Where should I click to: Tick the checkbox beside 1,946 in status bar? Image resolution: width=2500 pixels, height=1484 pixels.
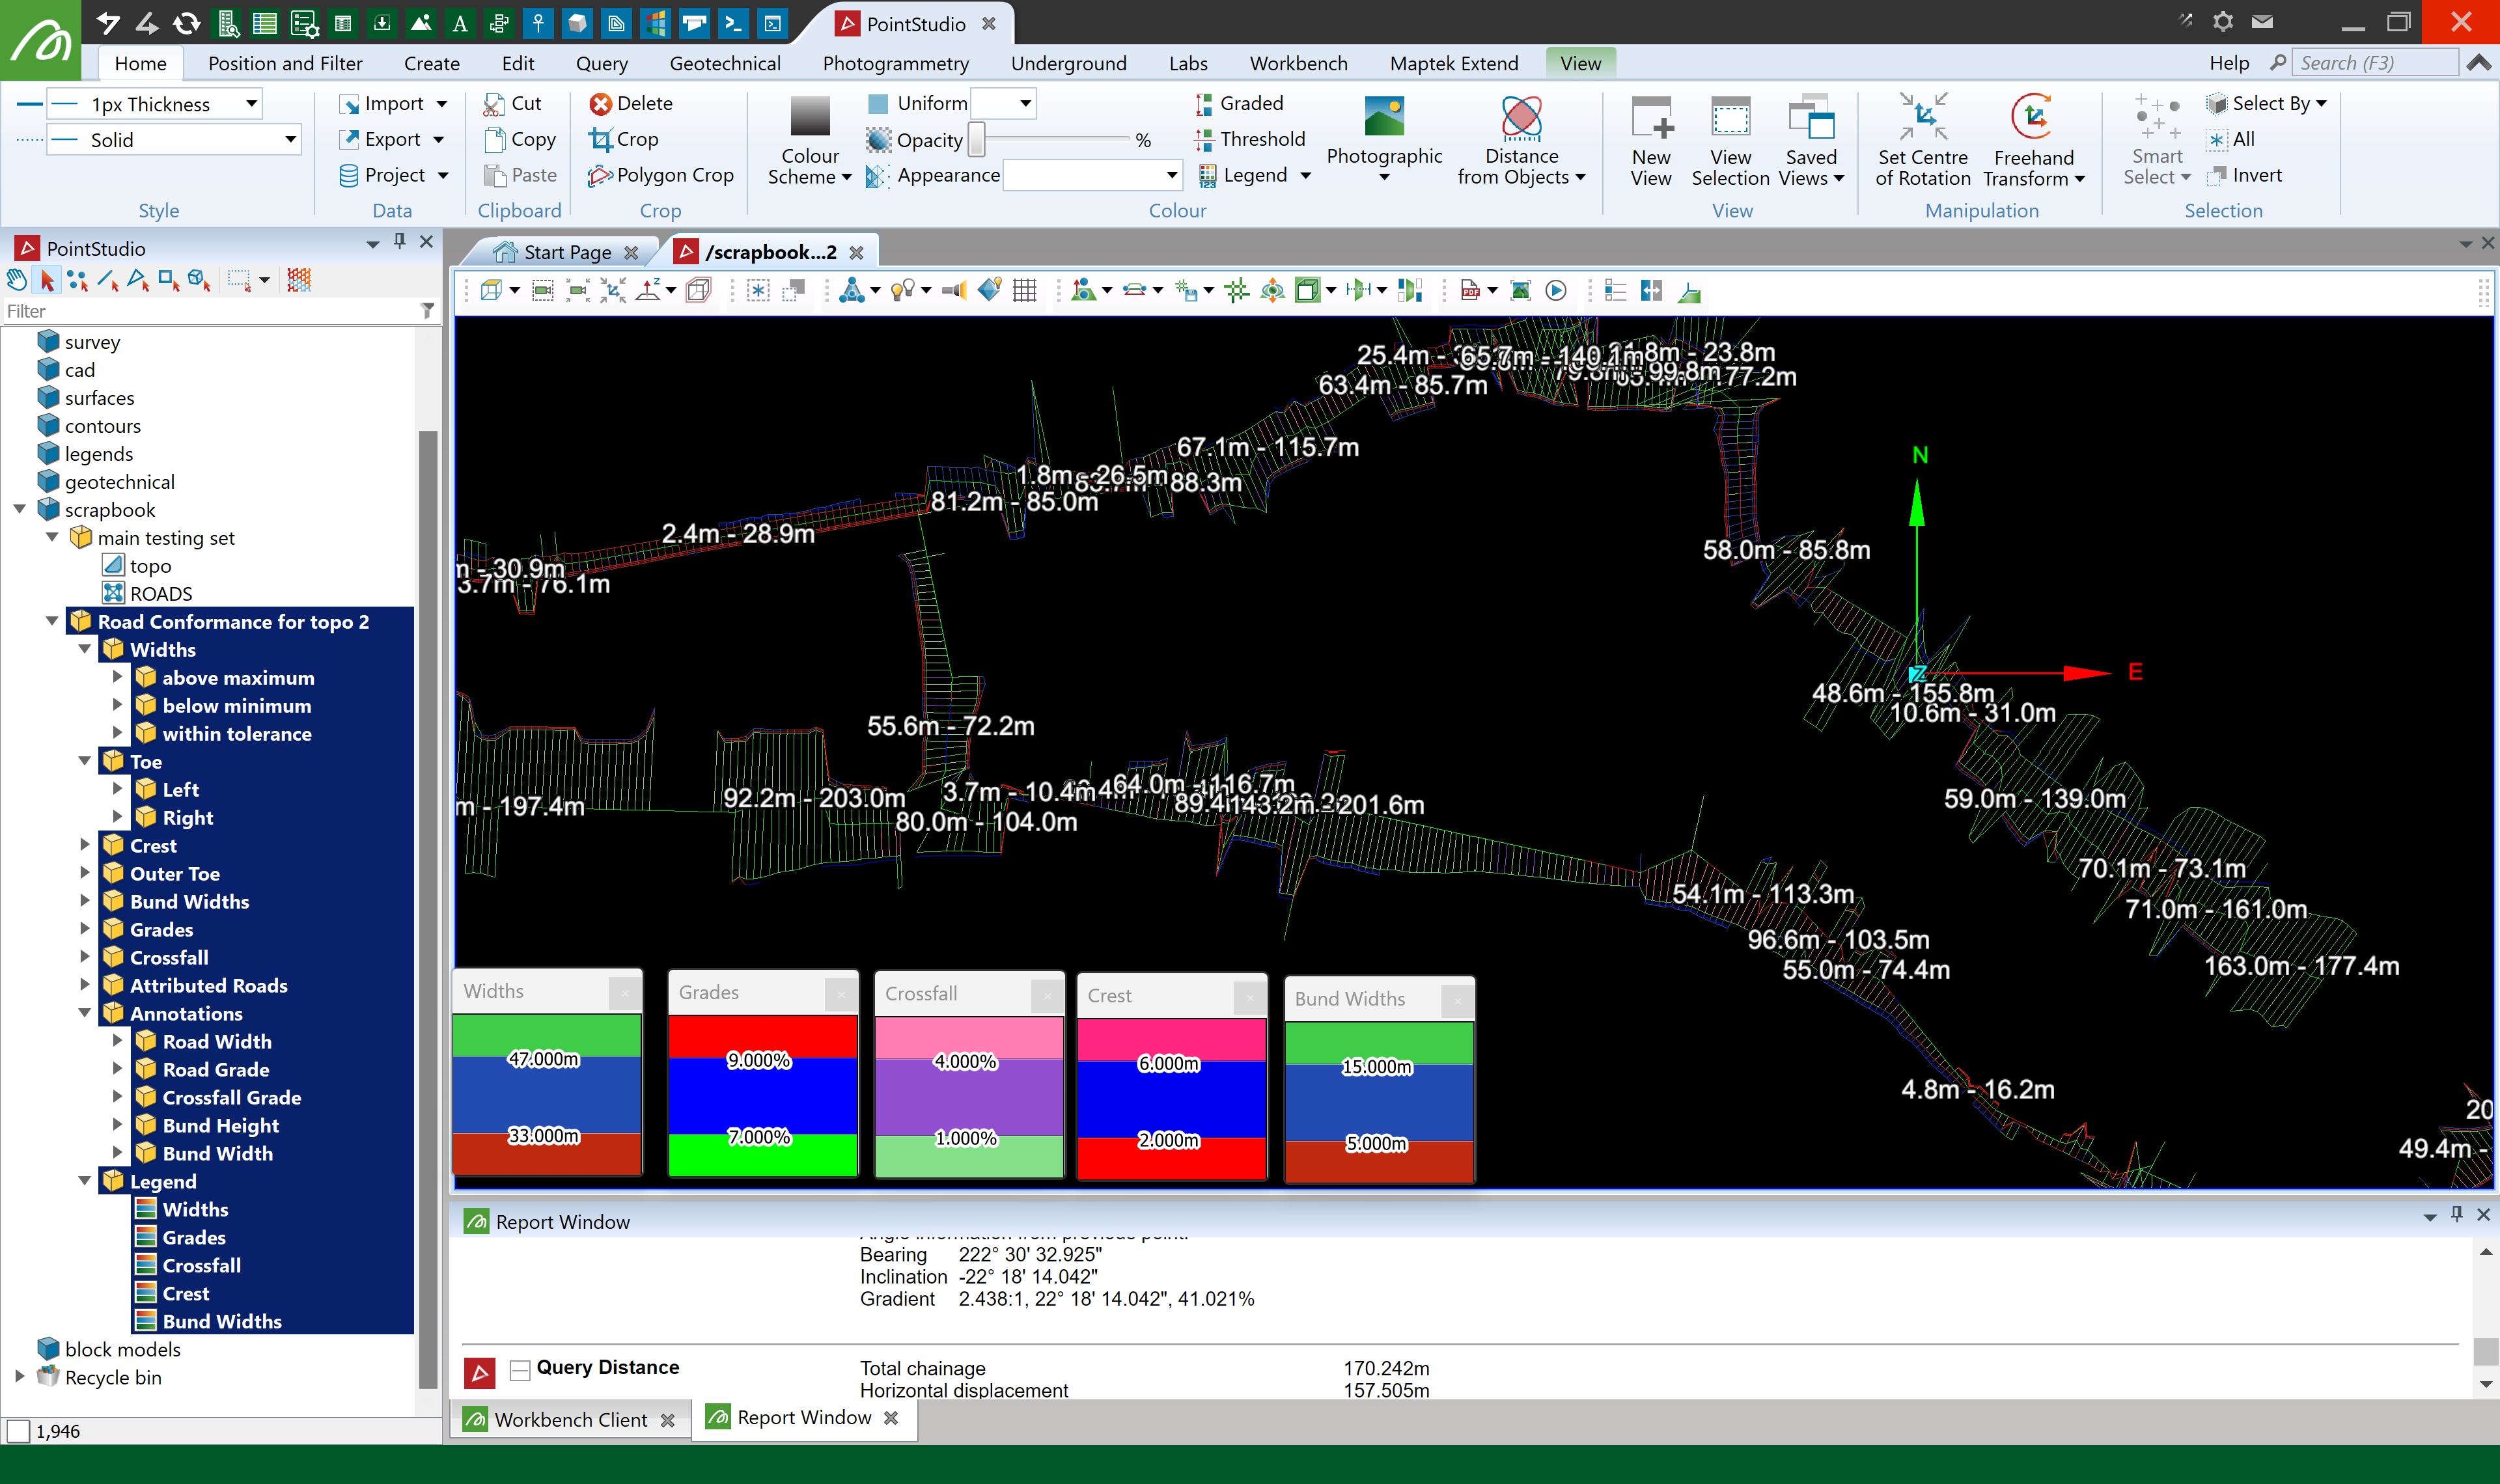(x=18, y=1432)
